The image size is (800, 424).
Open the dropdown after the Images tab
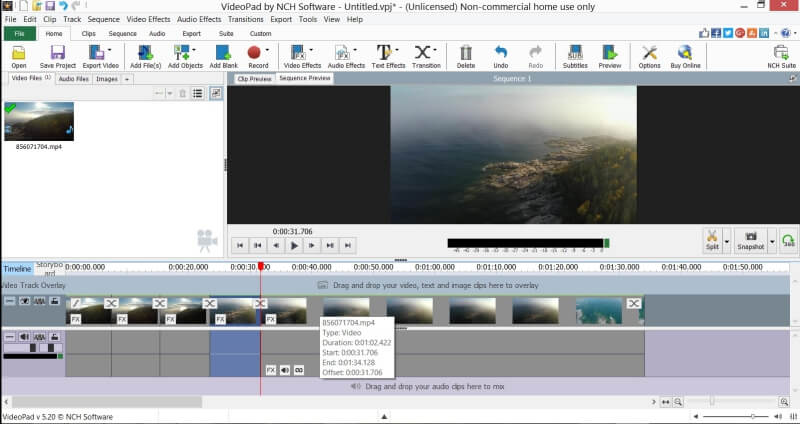click(127, 79)
